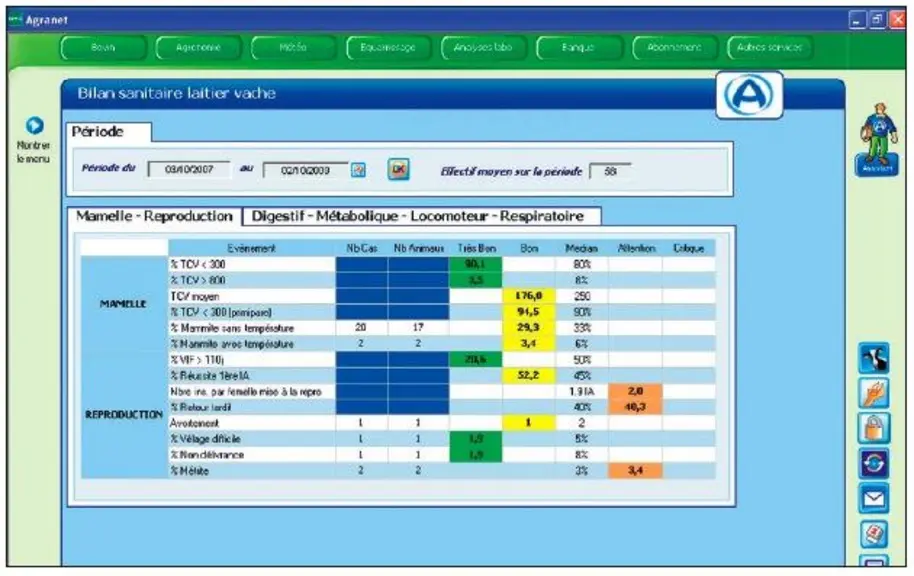The height and width of the screenshot is (576, 914).
Task: Click the orange padlock icon
Action: [x=874, y=428]
